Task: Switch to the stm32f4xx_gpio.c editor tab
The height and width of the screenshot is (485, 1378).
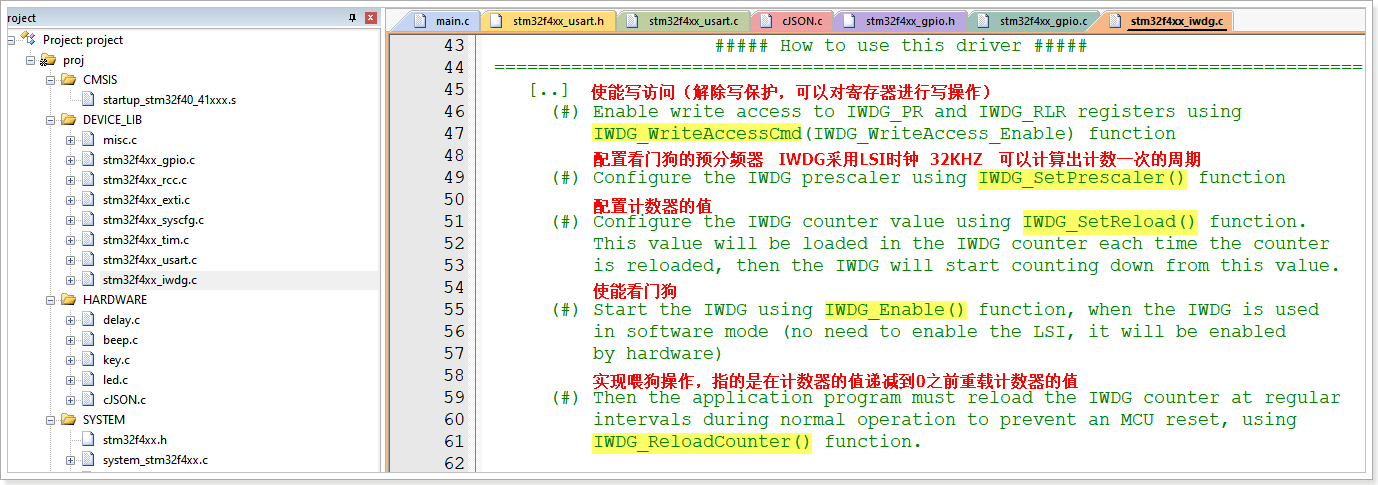Action: (x=1034, y=20)
